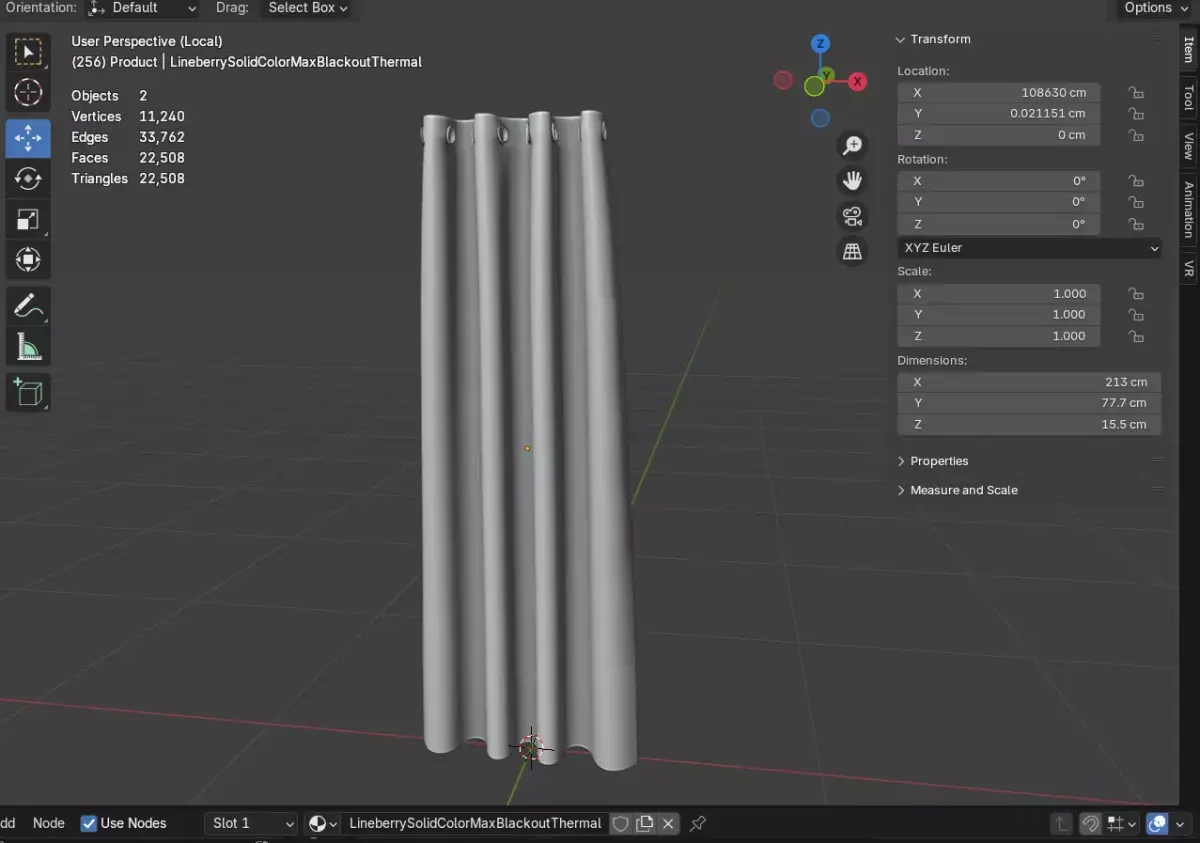Click the Rotation X field 0°
Image resolution: width=1200 pixels, height=843 pixels.
(999, 181)
